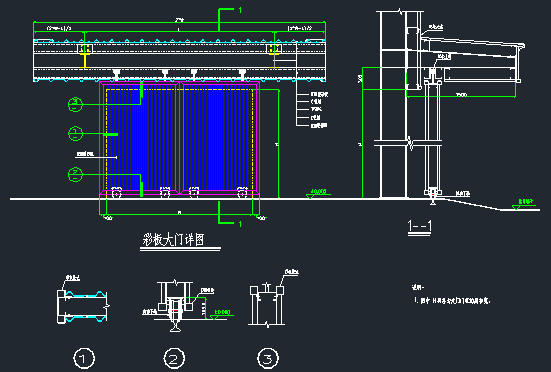Click the 彩板大门详图 drawing title

(173, 240)
